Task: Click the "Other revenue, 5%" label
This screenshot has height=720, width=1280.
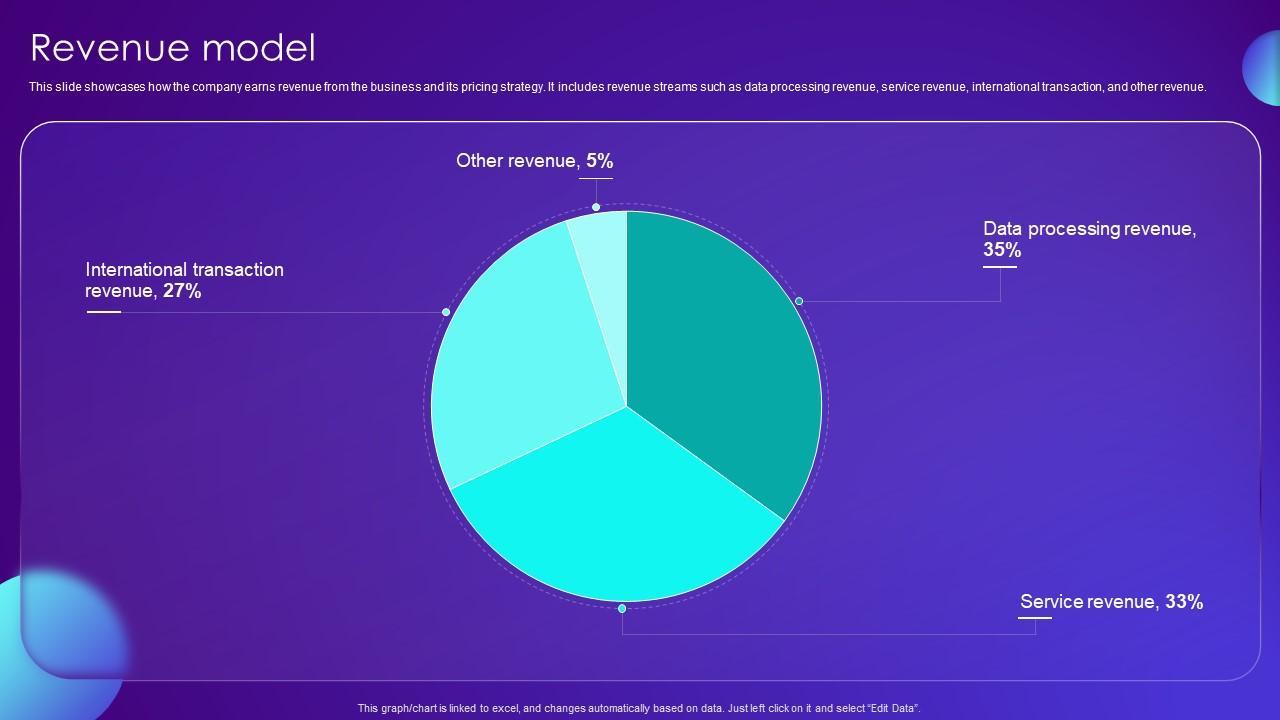Action: 534,161
